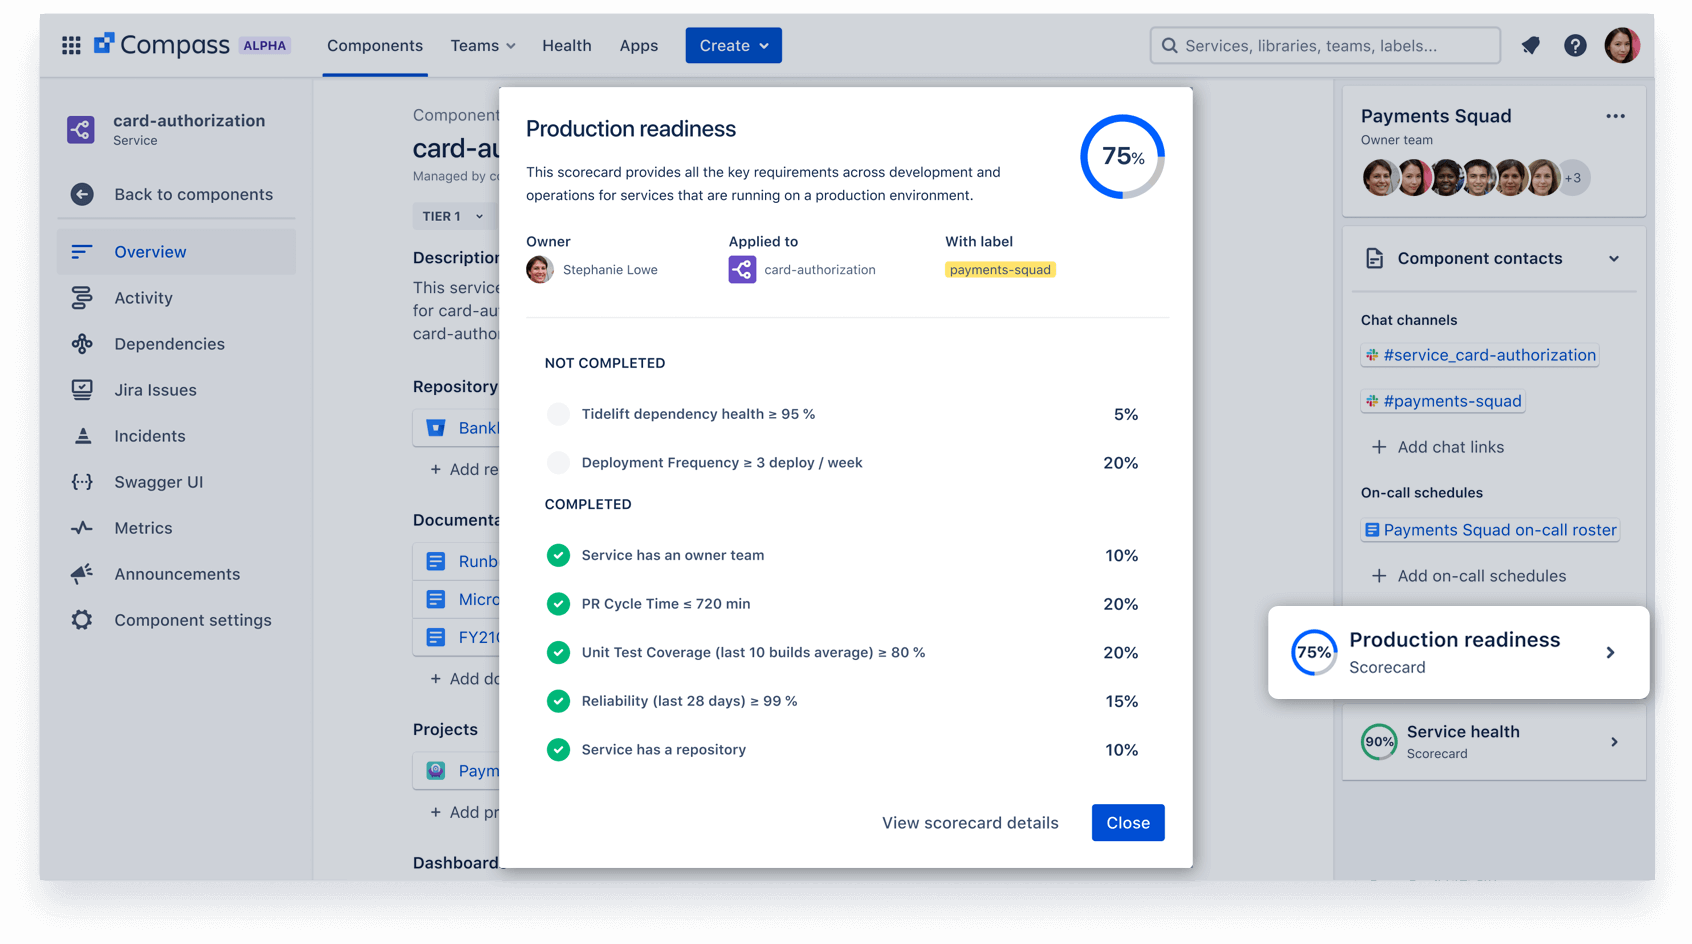Collapse the Component contacts section chevron
The width and height of the screenshot is (1692, 944).
[x=1613, y=259]
